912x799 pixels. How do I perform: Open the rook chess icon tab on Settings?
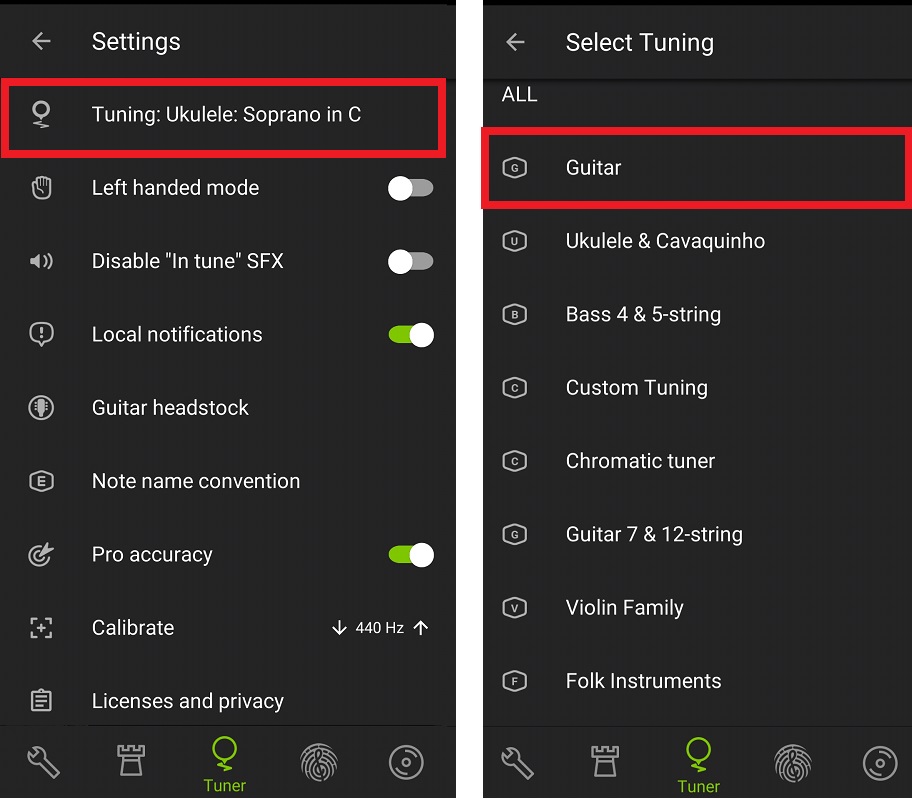click(x=130, y=761)
